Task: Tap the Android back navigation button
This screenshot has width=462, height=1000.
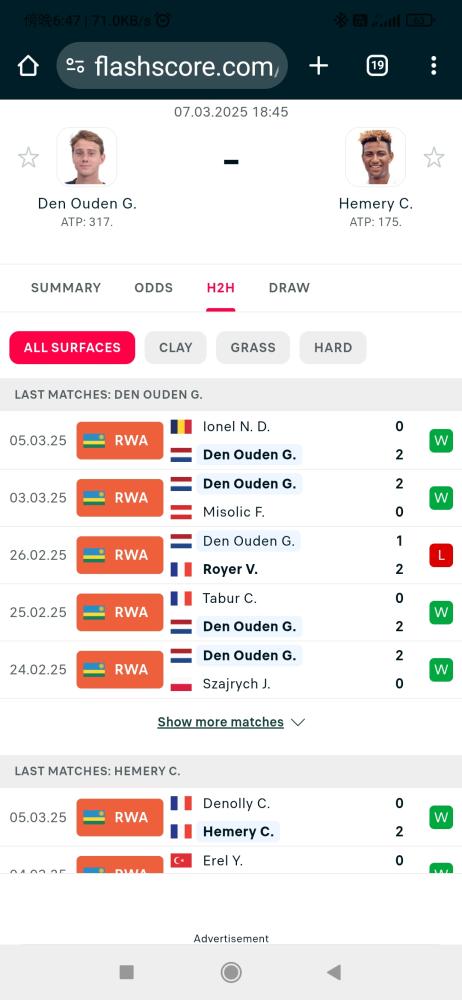Action: 333,972
